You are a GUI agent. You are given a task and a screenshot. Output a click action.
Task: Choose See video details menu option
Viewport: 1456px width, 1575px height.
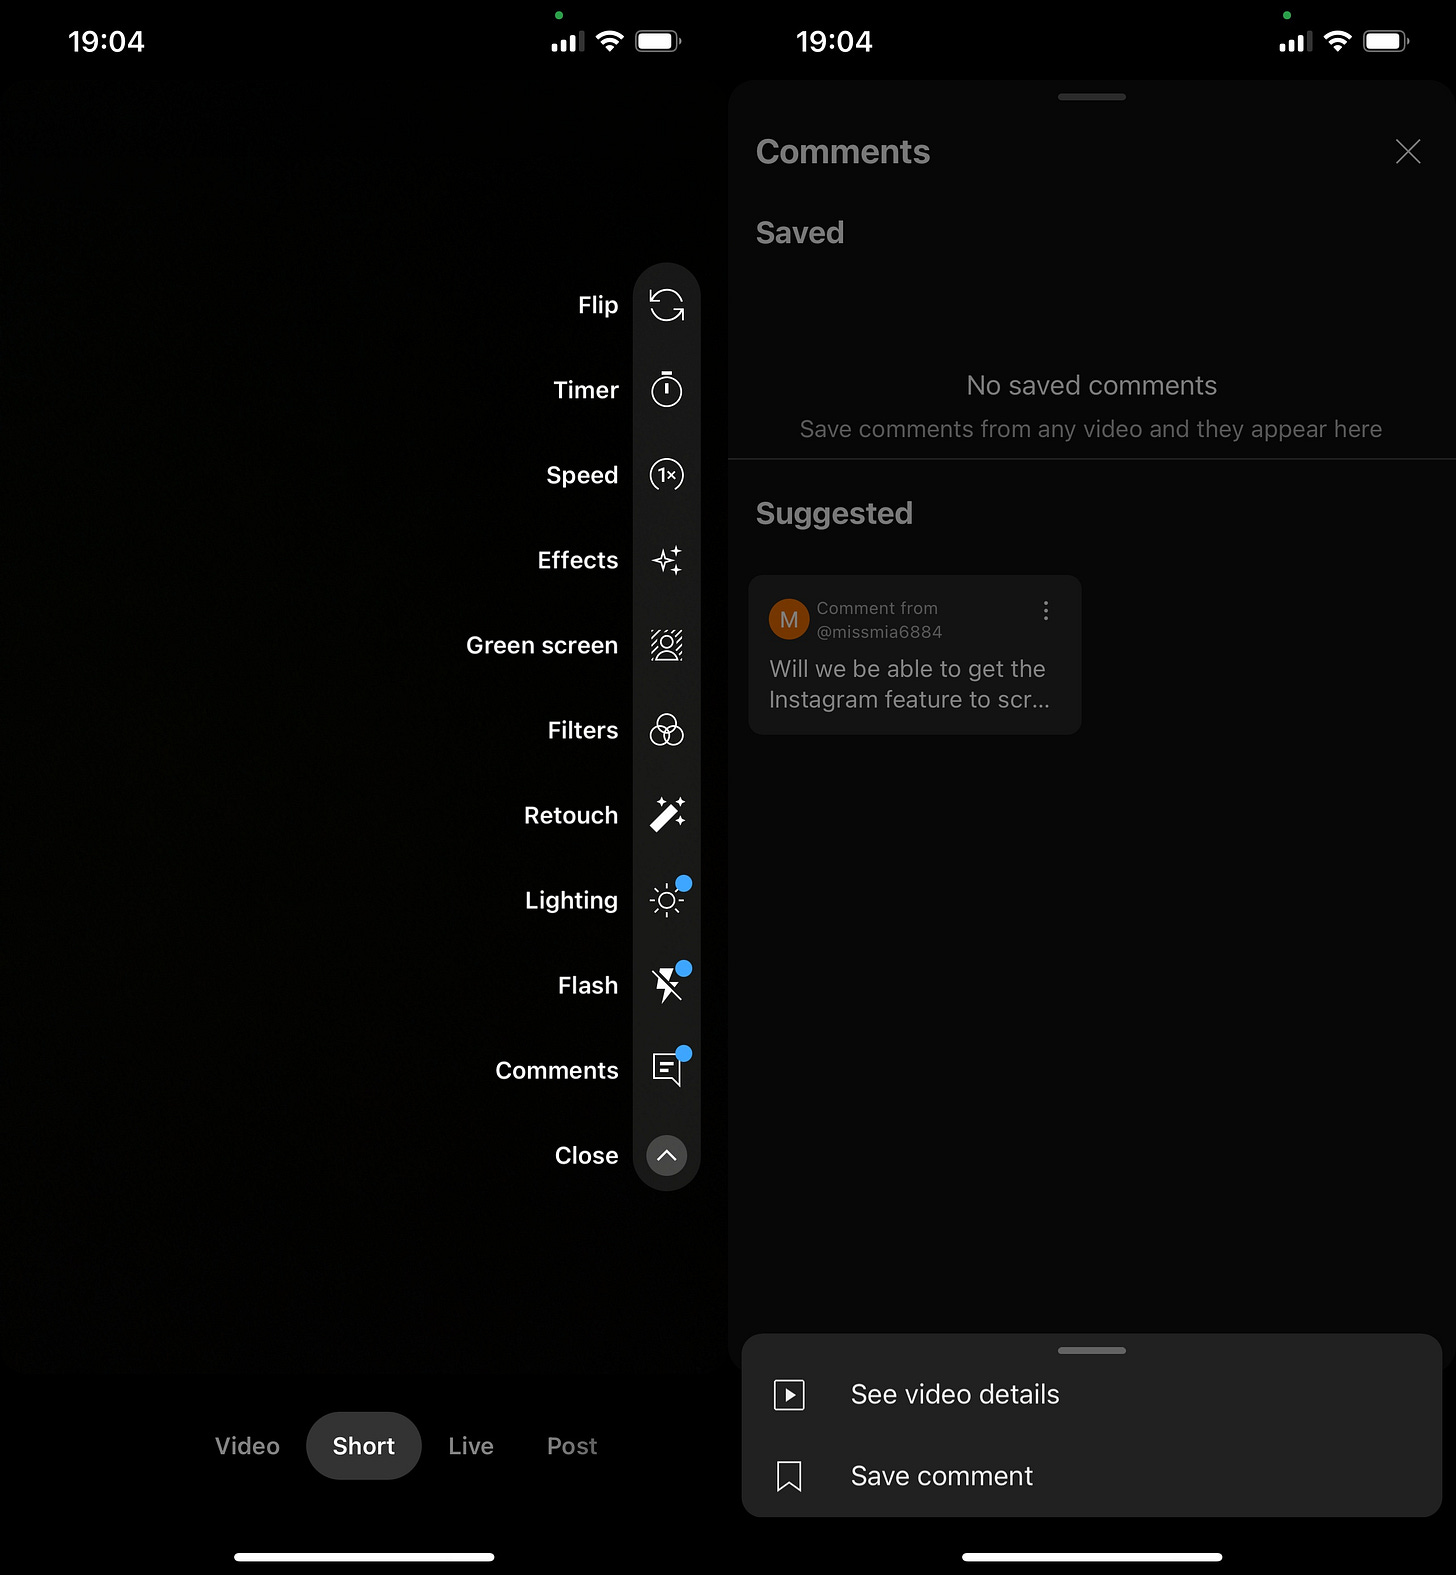[x=1092, y=1394]
